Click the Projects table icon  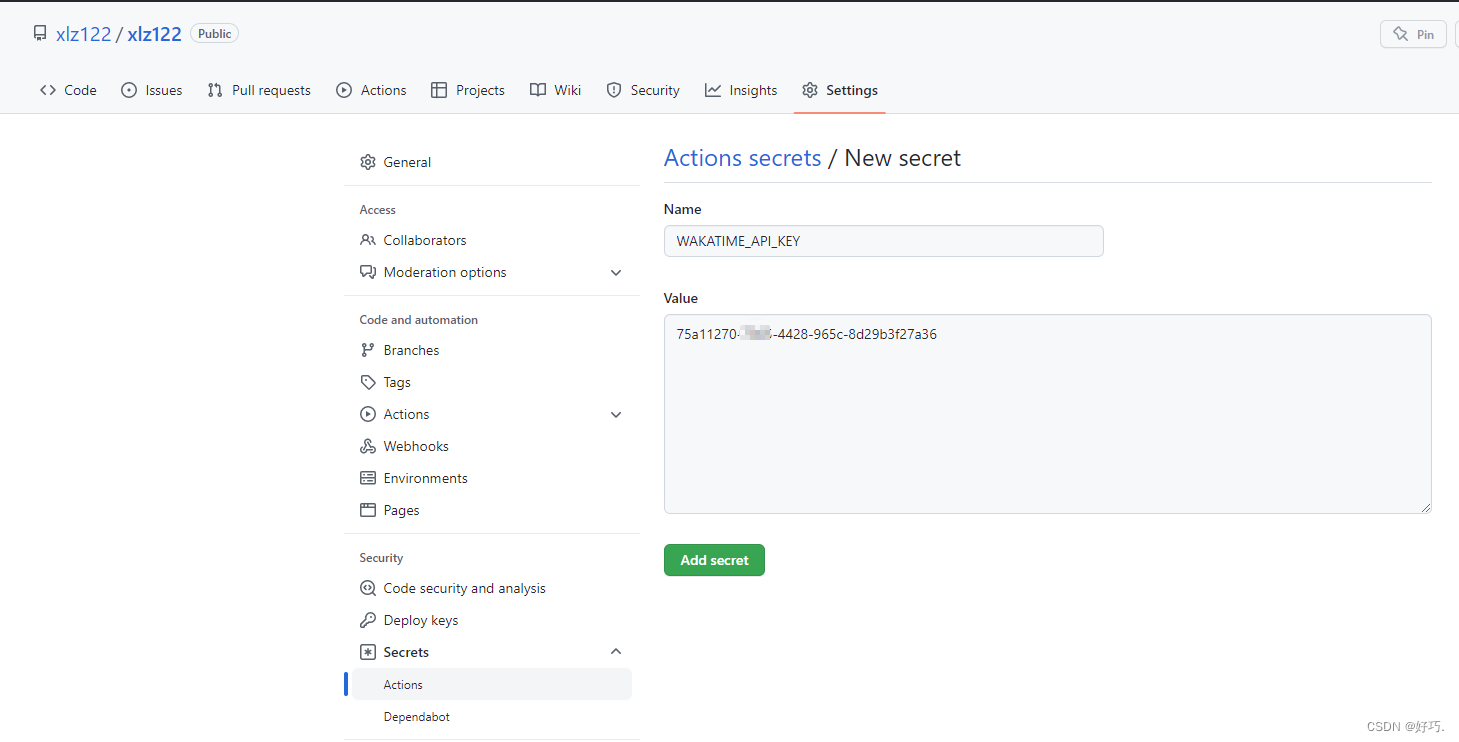coord(439,90)
